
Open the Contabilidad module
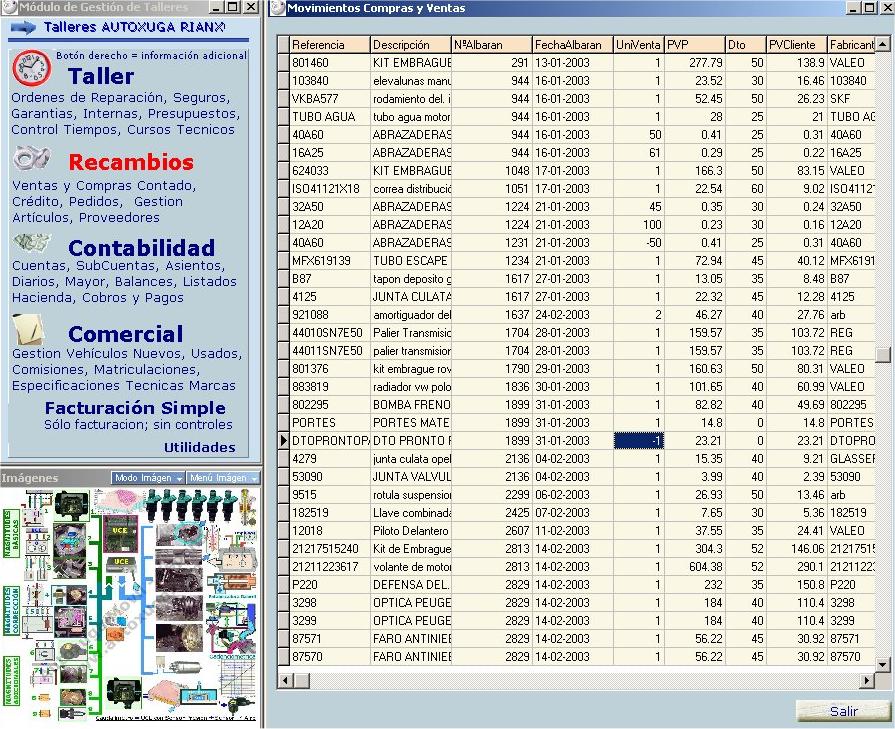tap(141, 248)
